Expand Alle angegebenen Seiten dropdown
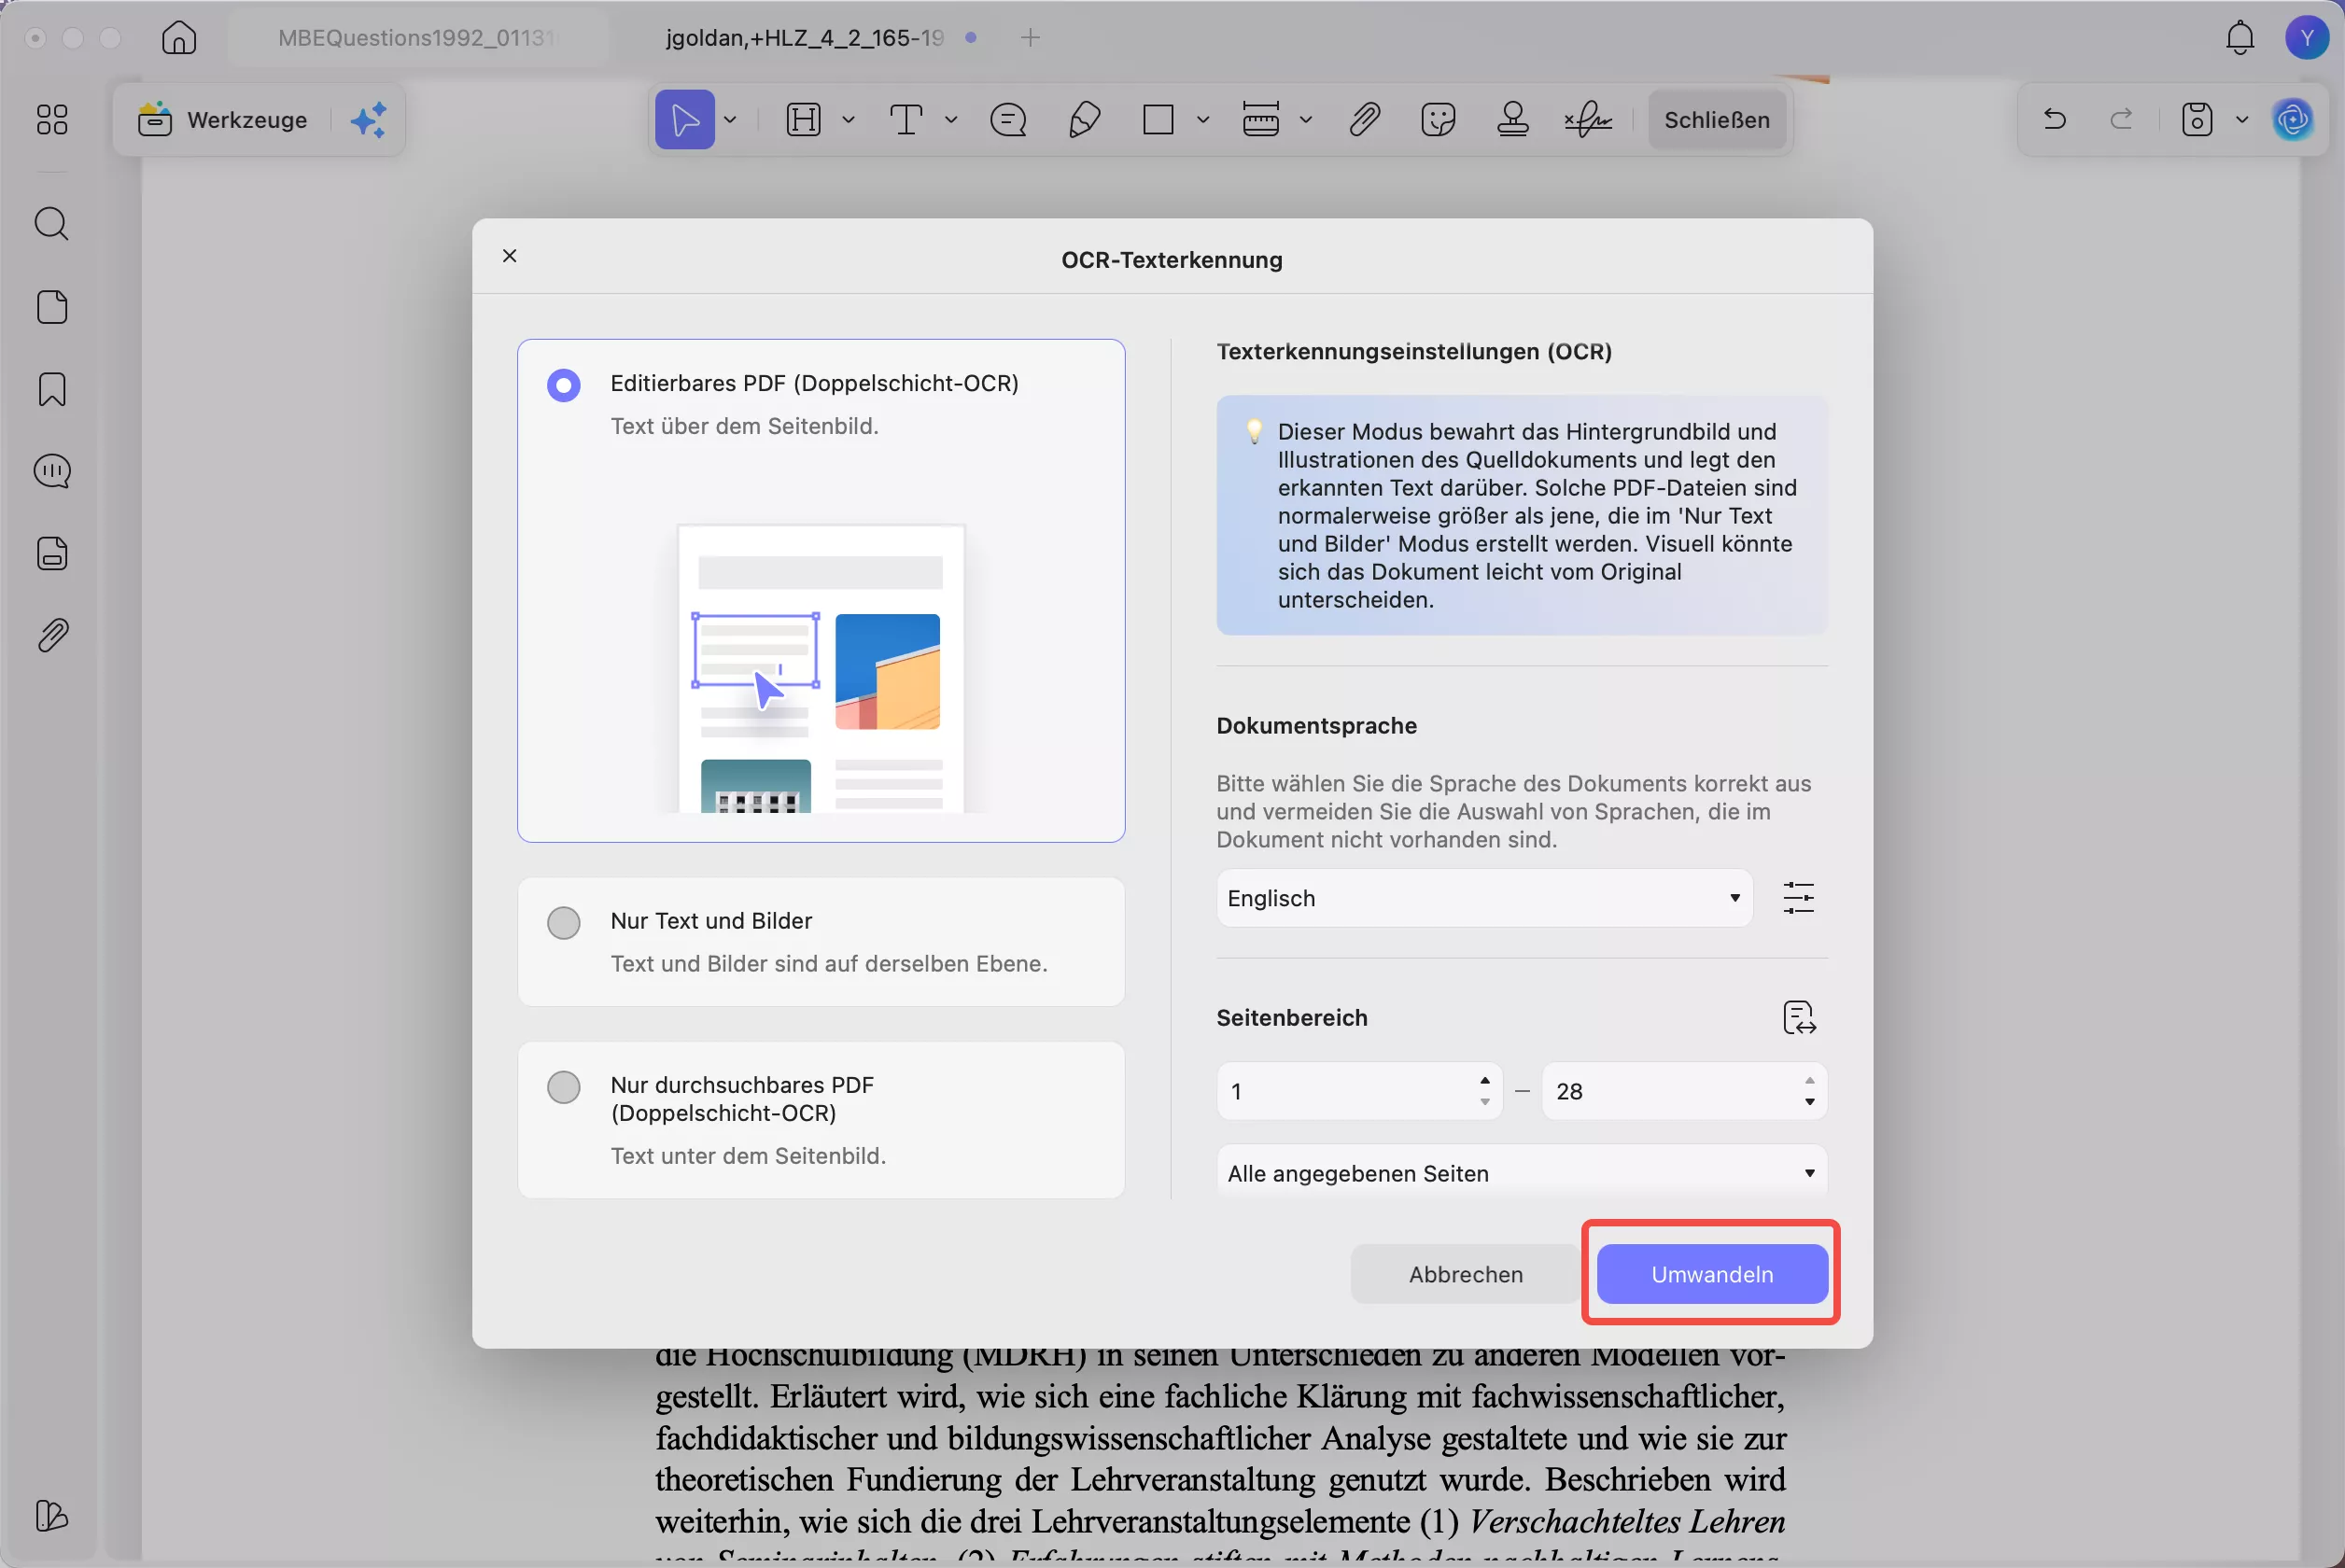Screen dimensions: 2345x1568 click(x=1521, y=1173)
